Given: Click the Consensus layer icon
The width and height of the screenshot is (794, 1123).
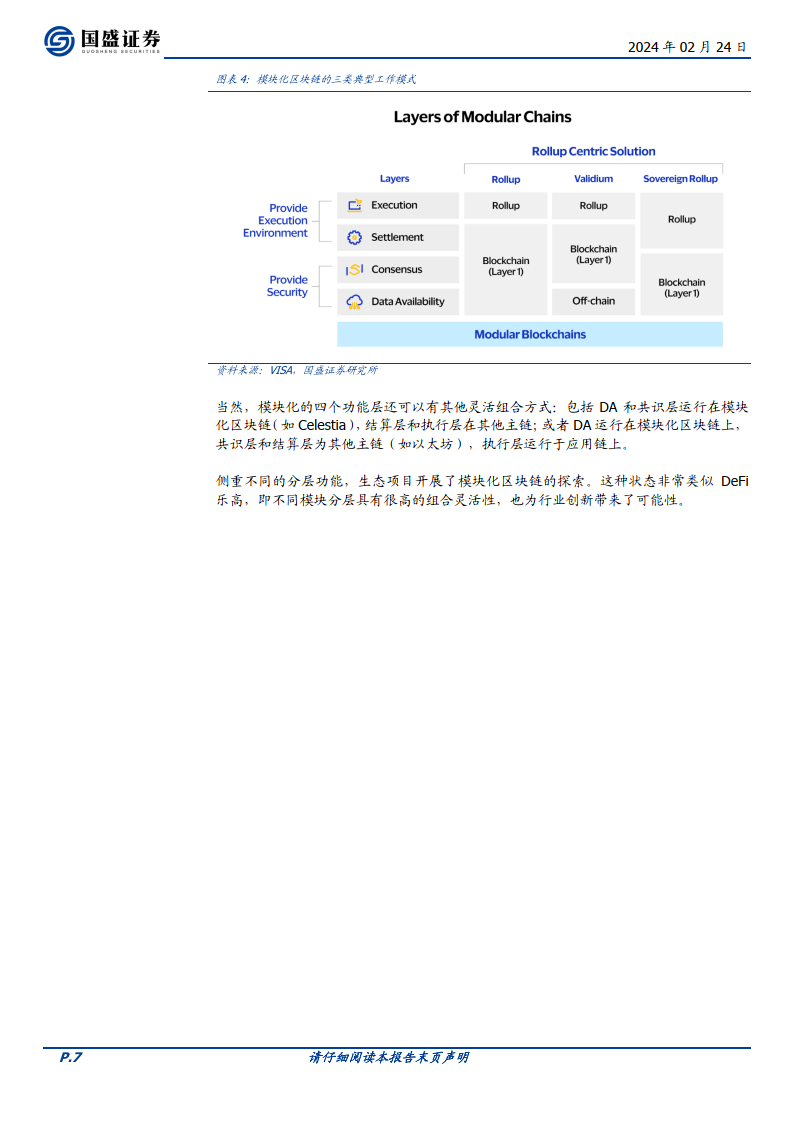Looking at the screenshot, I should click(x=354, y=269).
